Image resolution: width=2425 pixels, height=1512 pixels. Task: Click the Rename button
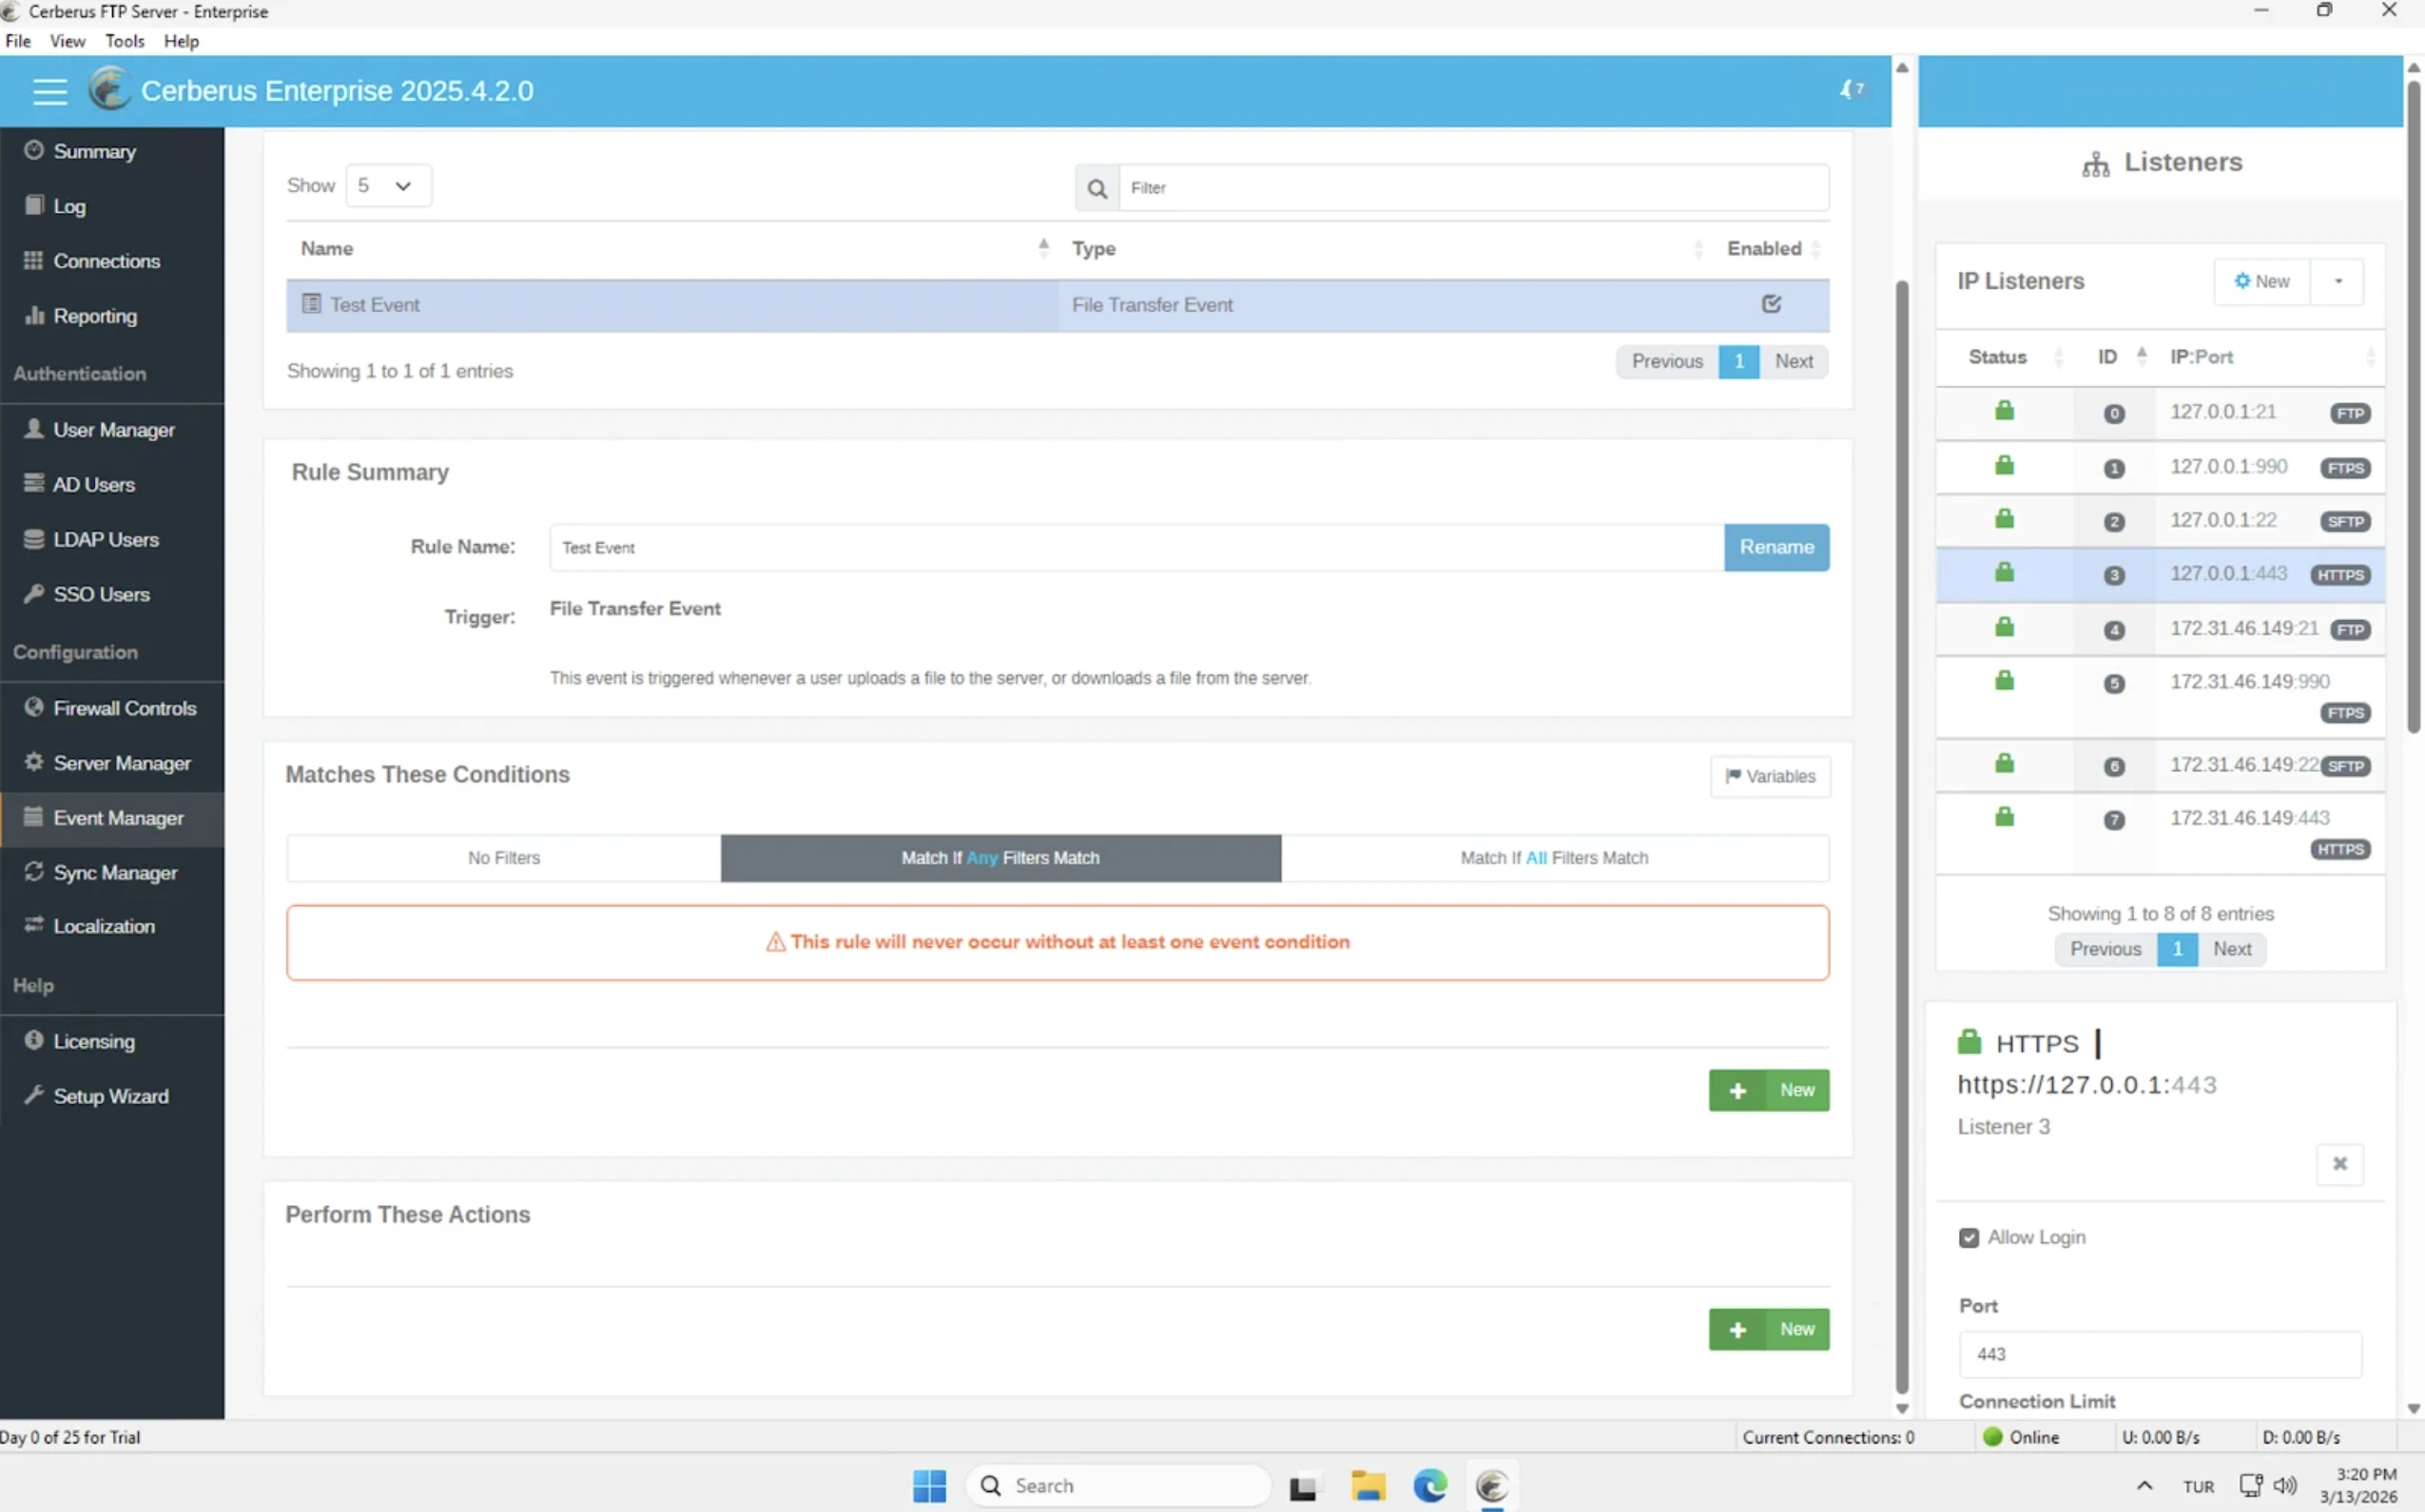tap(1776, 548)
